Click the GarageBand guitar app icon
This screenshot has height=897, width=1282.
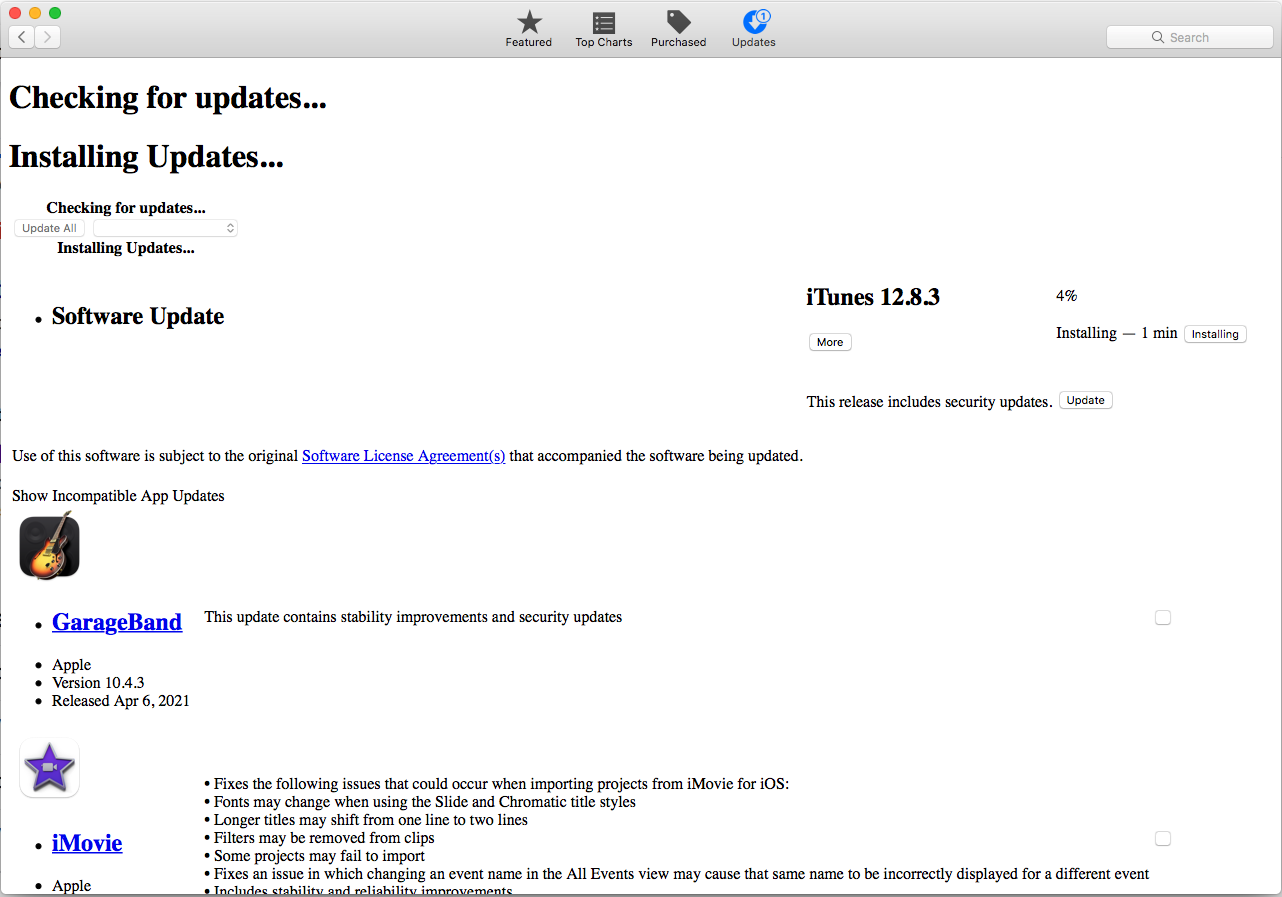50,545
